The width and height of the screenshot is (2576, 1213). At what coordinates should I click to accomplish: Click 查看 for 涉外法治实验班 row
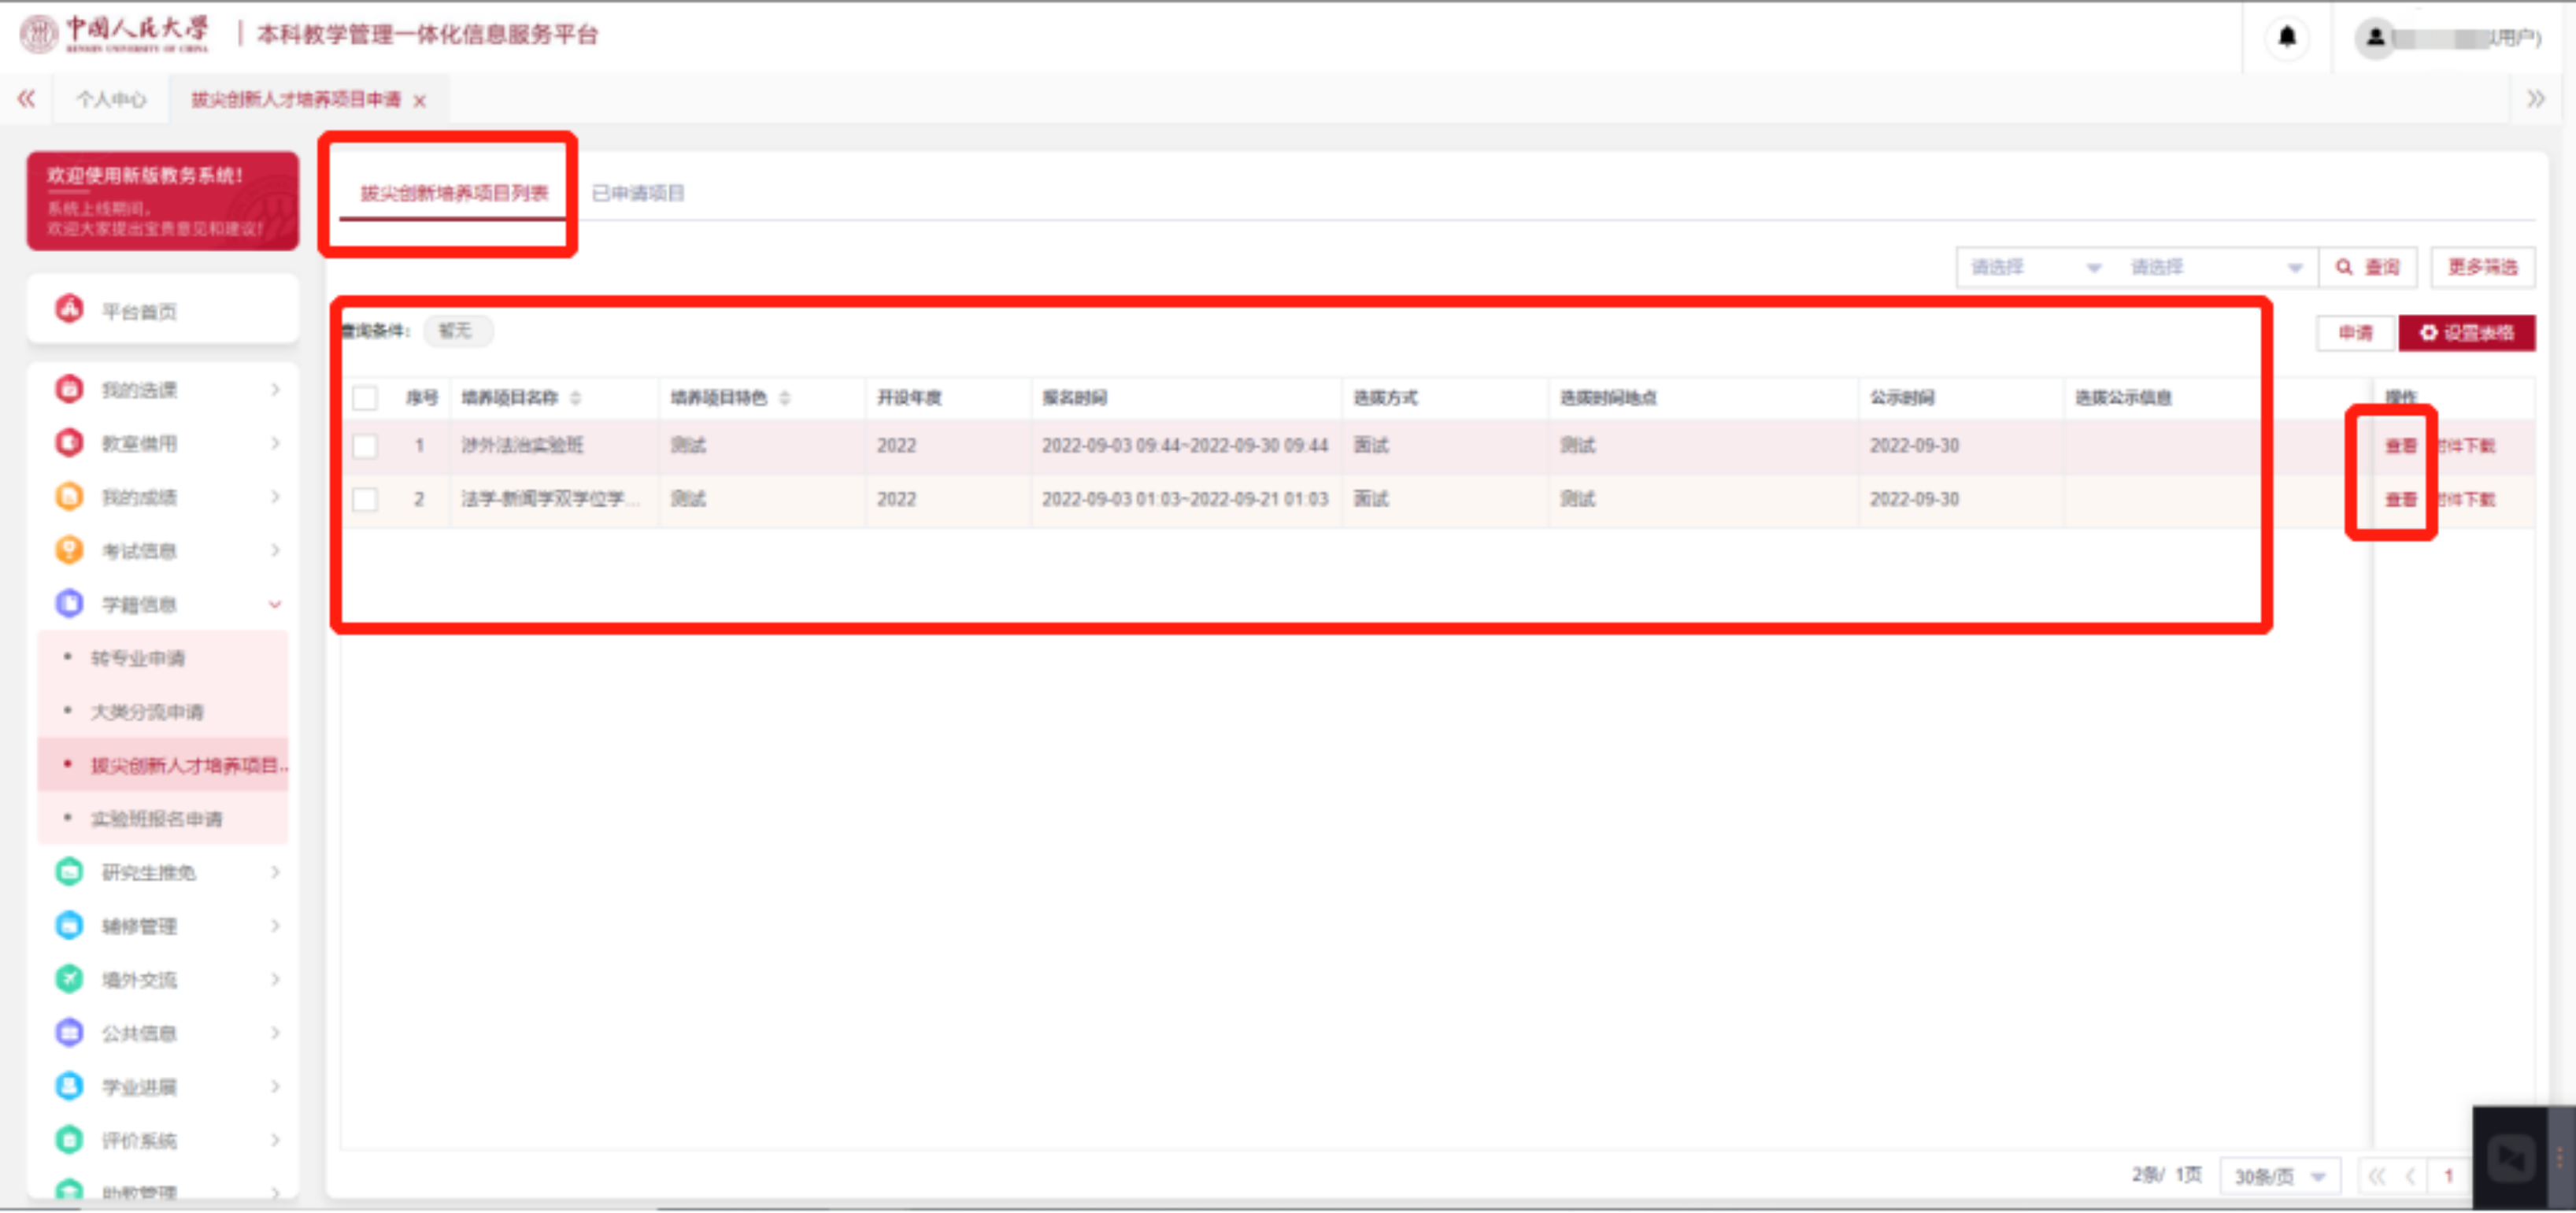coord(2400,446)
